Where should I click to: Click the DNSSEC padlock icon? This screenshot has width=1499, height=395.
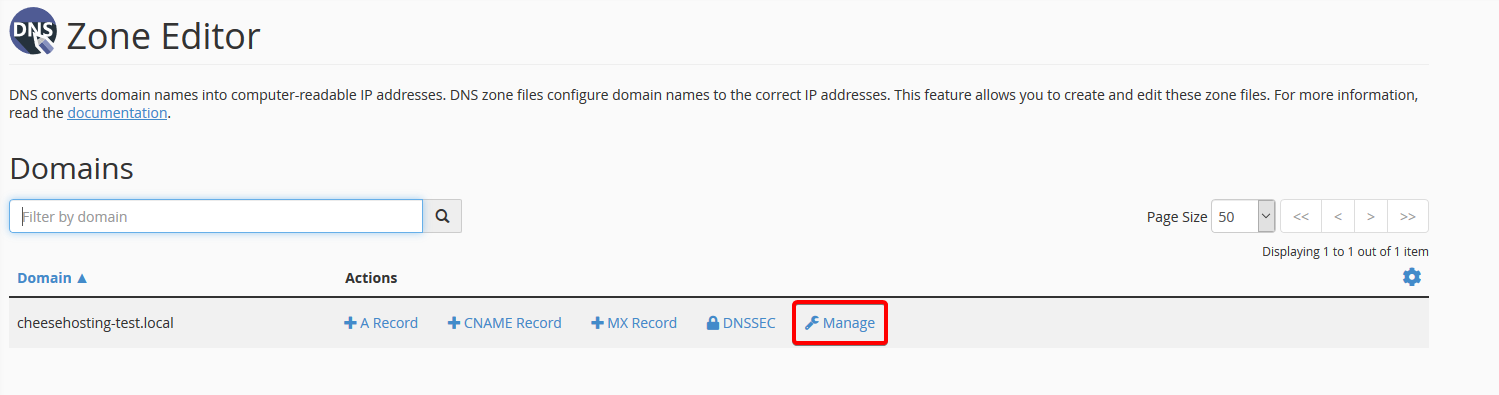713,323
